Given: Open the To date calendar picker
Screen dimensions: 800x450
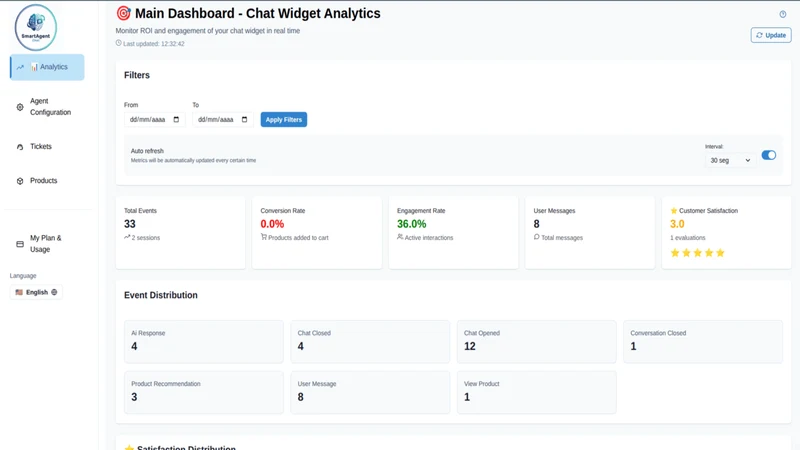Looking at the screenshot, I should coord(244,119).
